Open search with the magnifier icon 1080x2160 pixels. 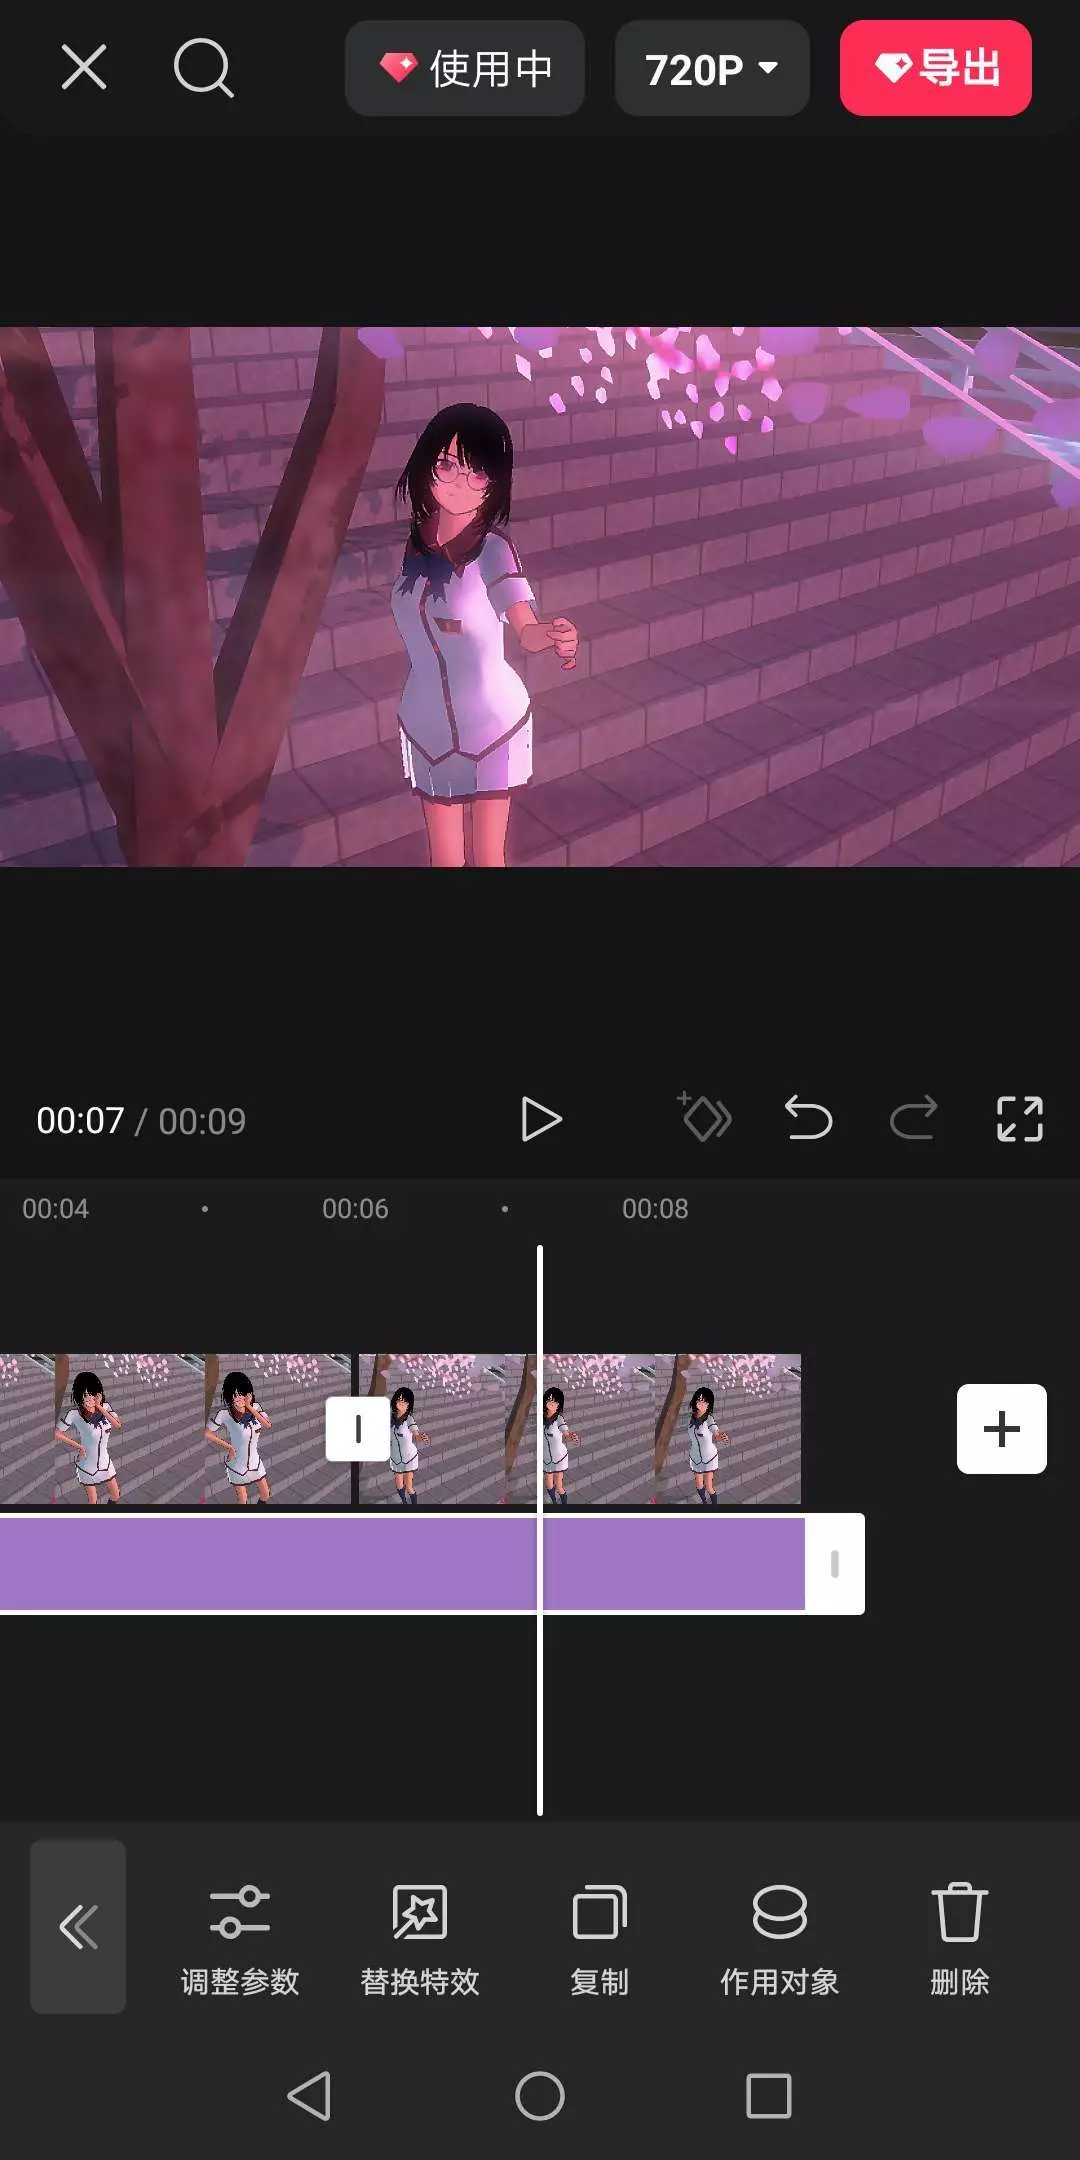click(x=203, y=68)
